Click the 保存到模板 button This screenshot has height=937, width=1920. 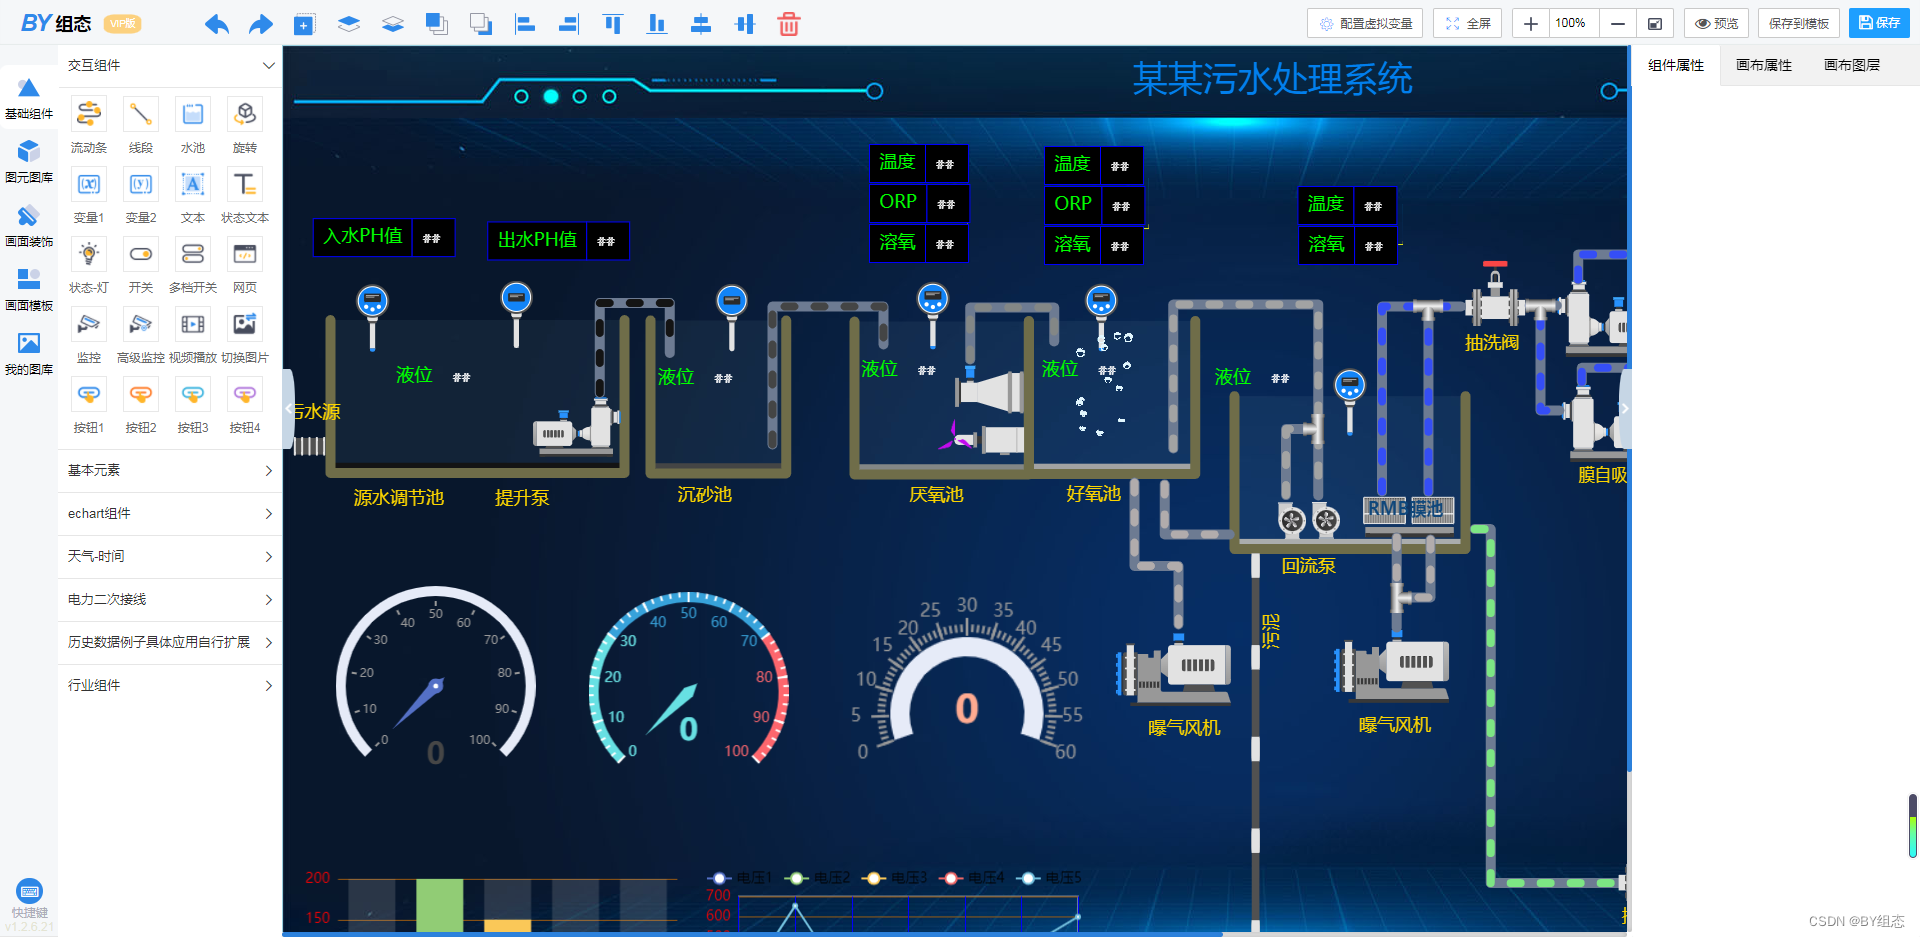click(x=1799, y=23)
